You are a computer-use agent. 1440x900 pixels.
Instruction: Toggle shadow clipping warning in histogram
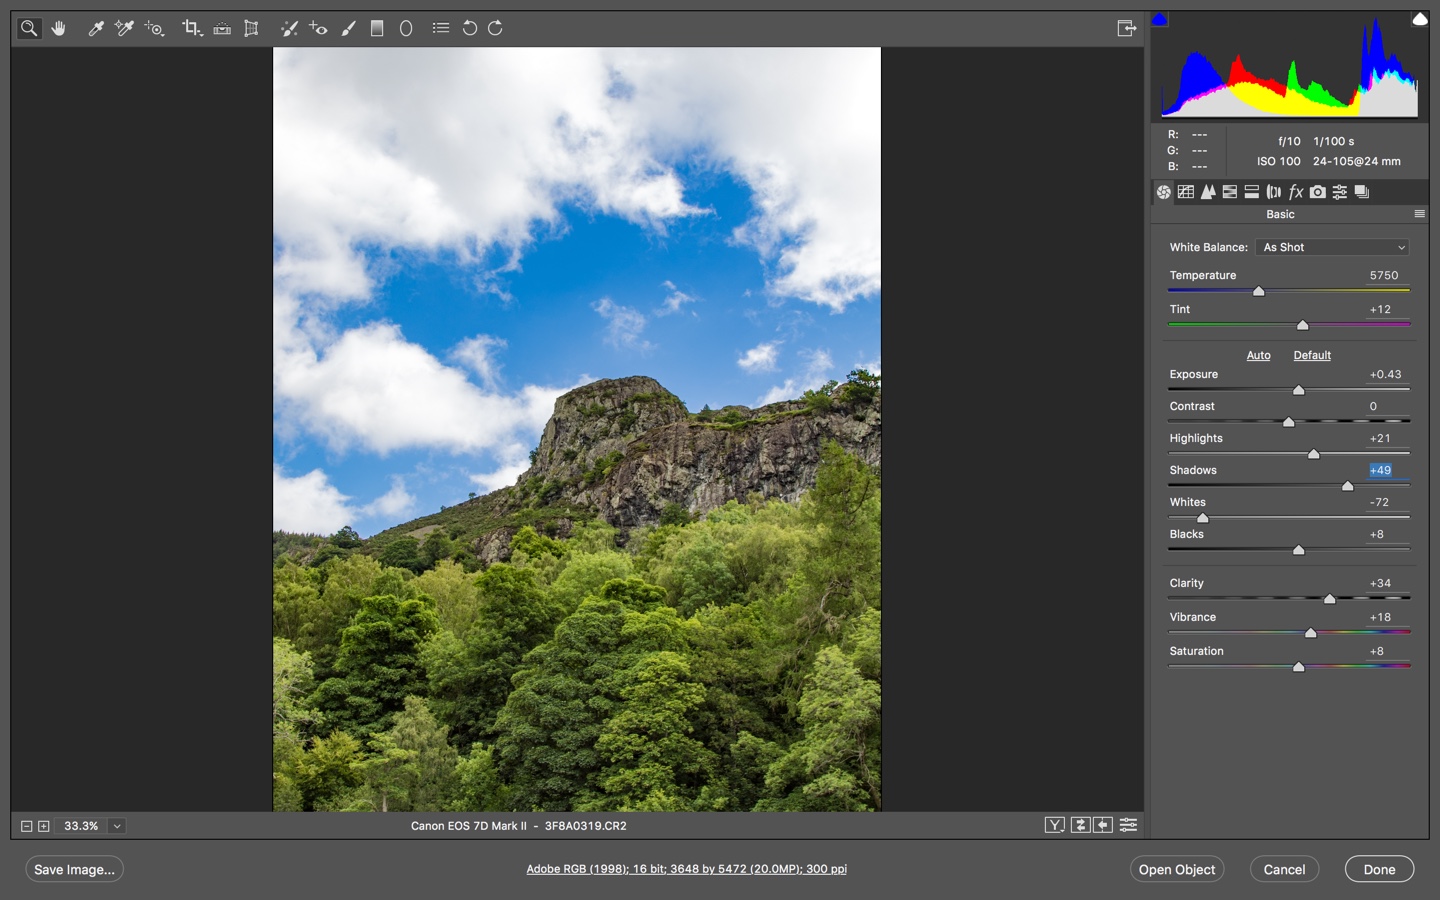[x=1160, y=19]
